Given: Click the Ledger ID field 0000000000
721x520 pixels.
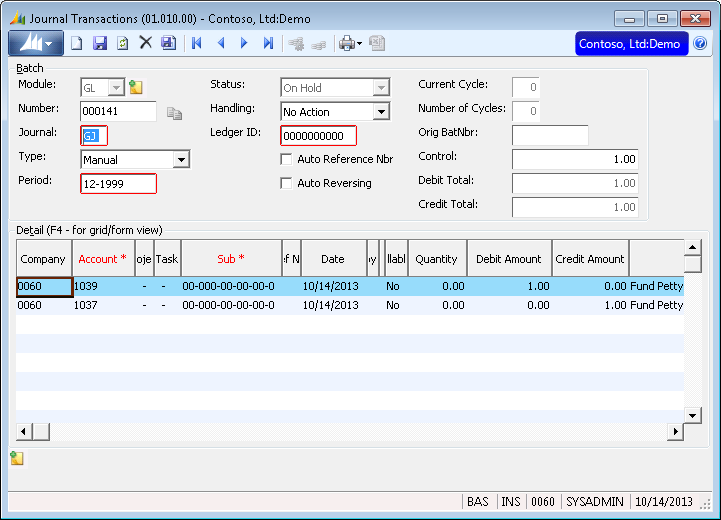Looking at the screenshot, I should pyautogui.click(x=318, y=136).
